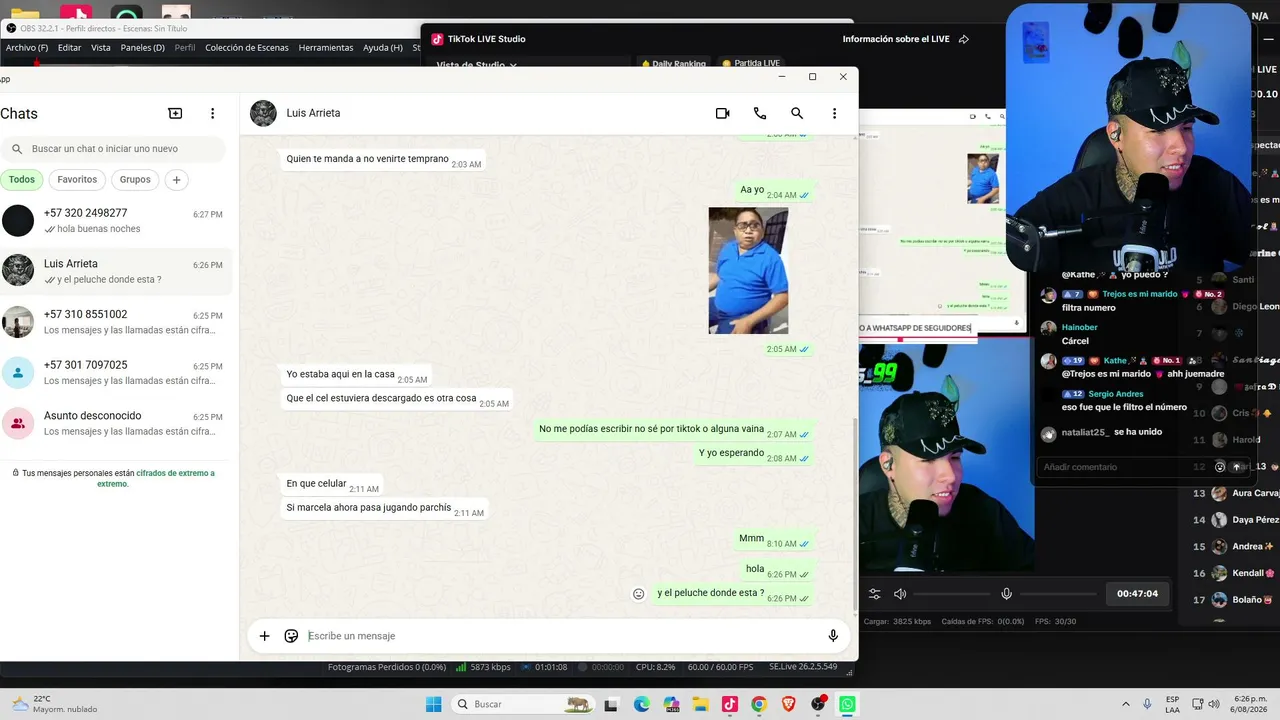Open the Chats list options menu
The image size is (1280, 720).
(212, 114)
